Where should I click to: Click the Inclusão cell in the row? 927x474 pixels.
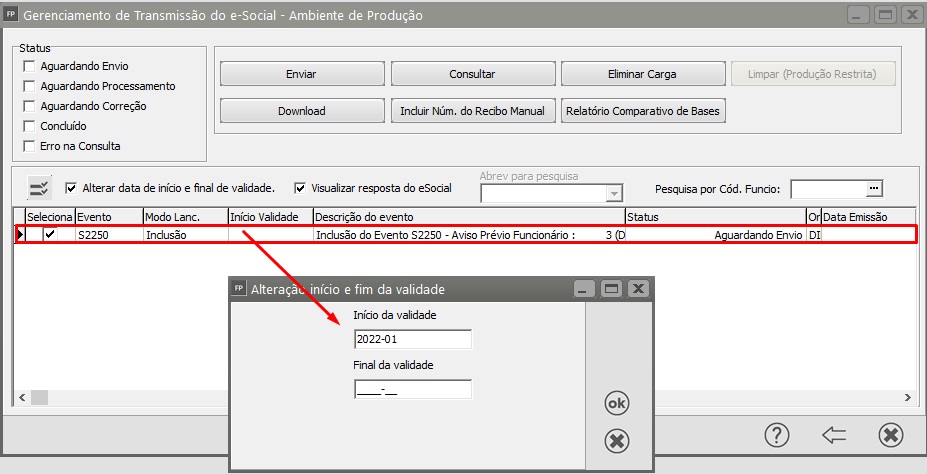(186, 235)
